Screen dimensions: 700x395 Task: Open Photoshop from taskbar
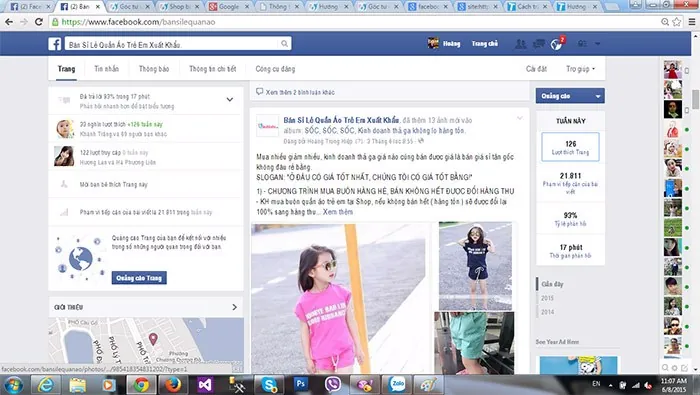click(x=301, y=384)
